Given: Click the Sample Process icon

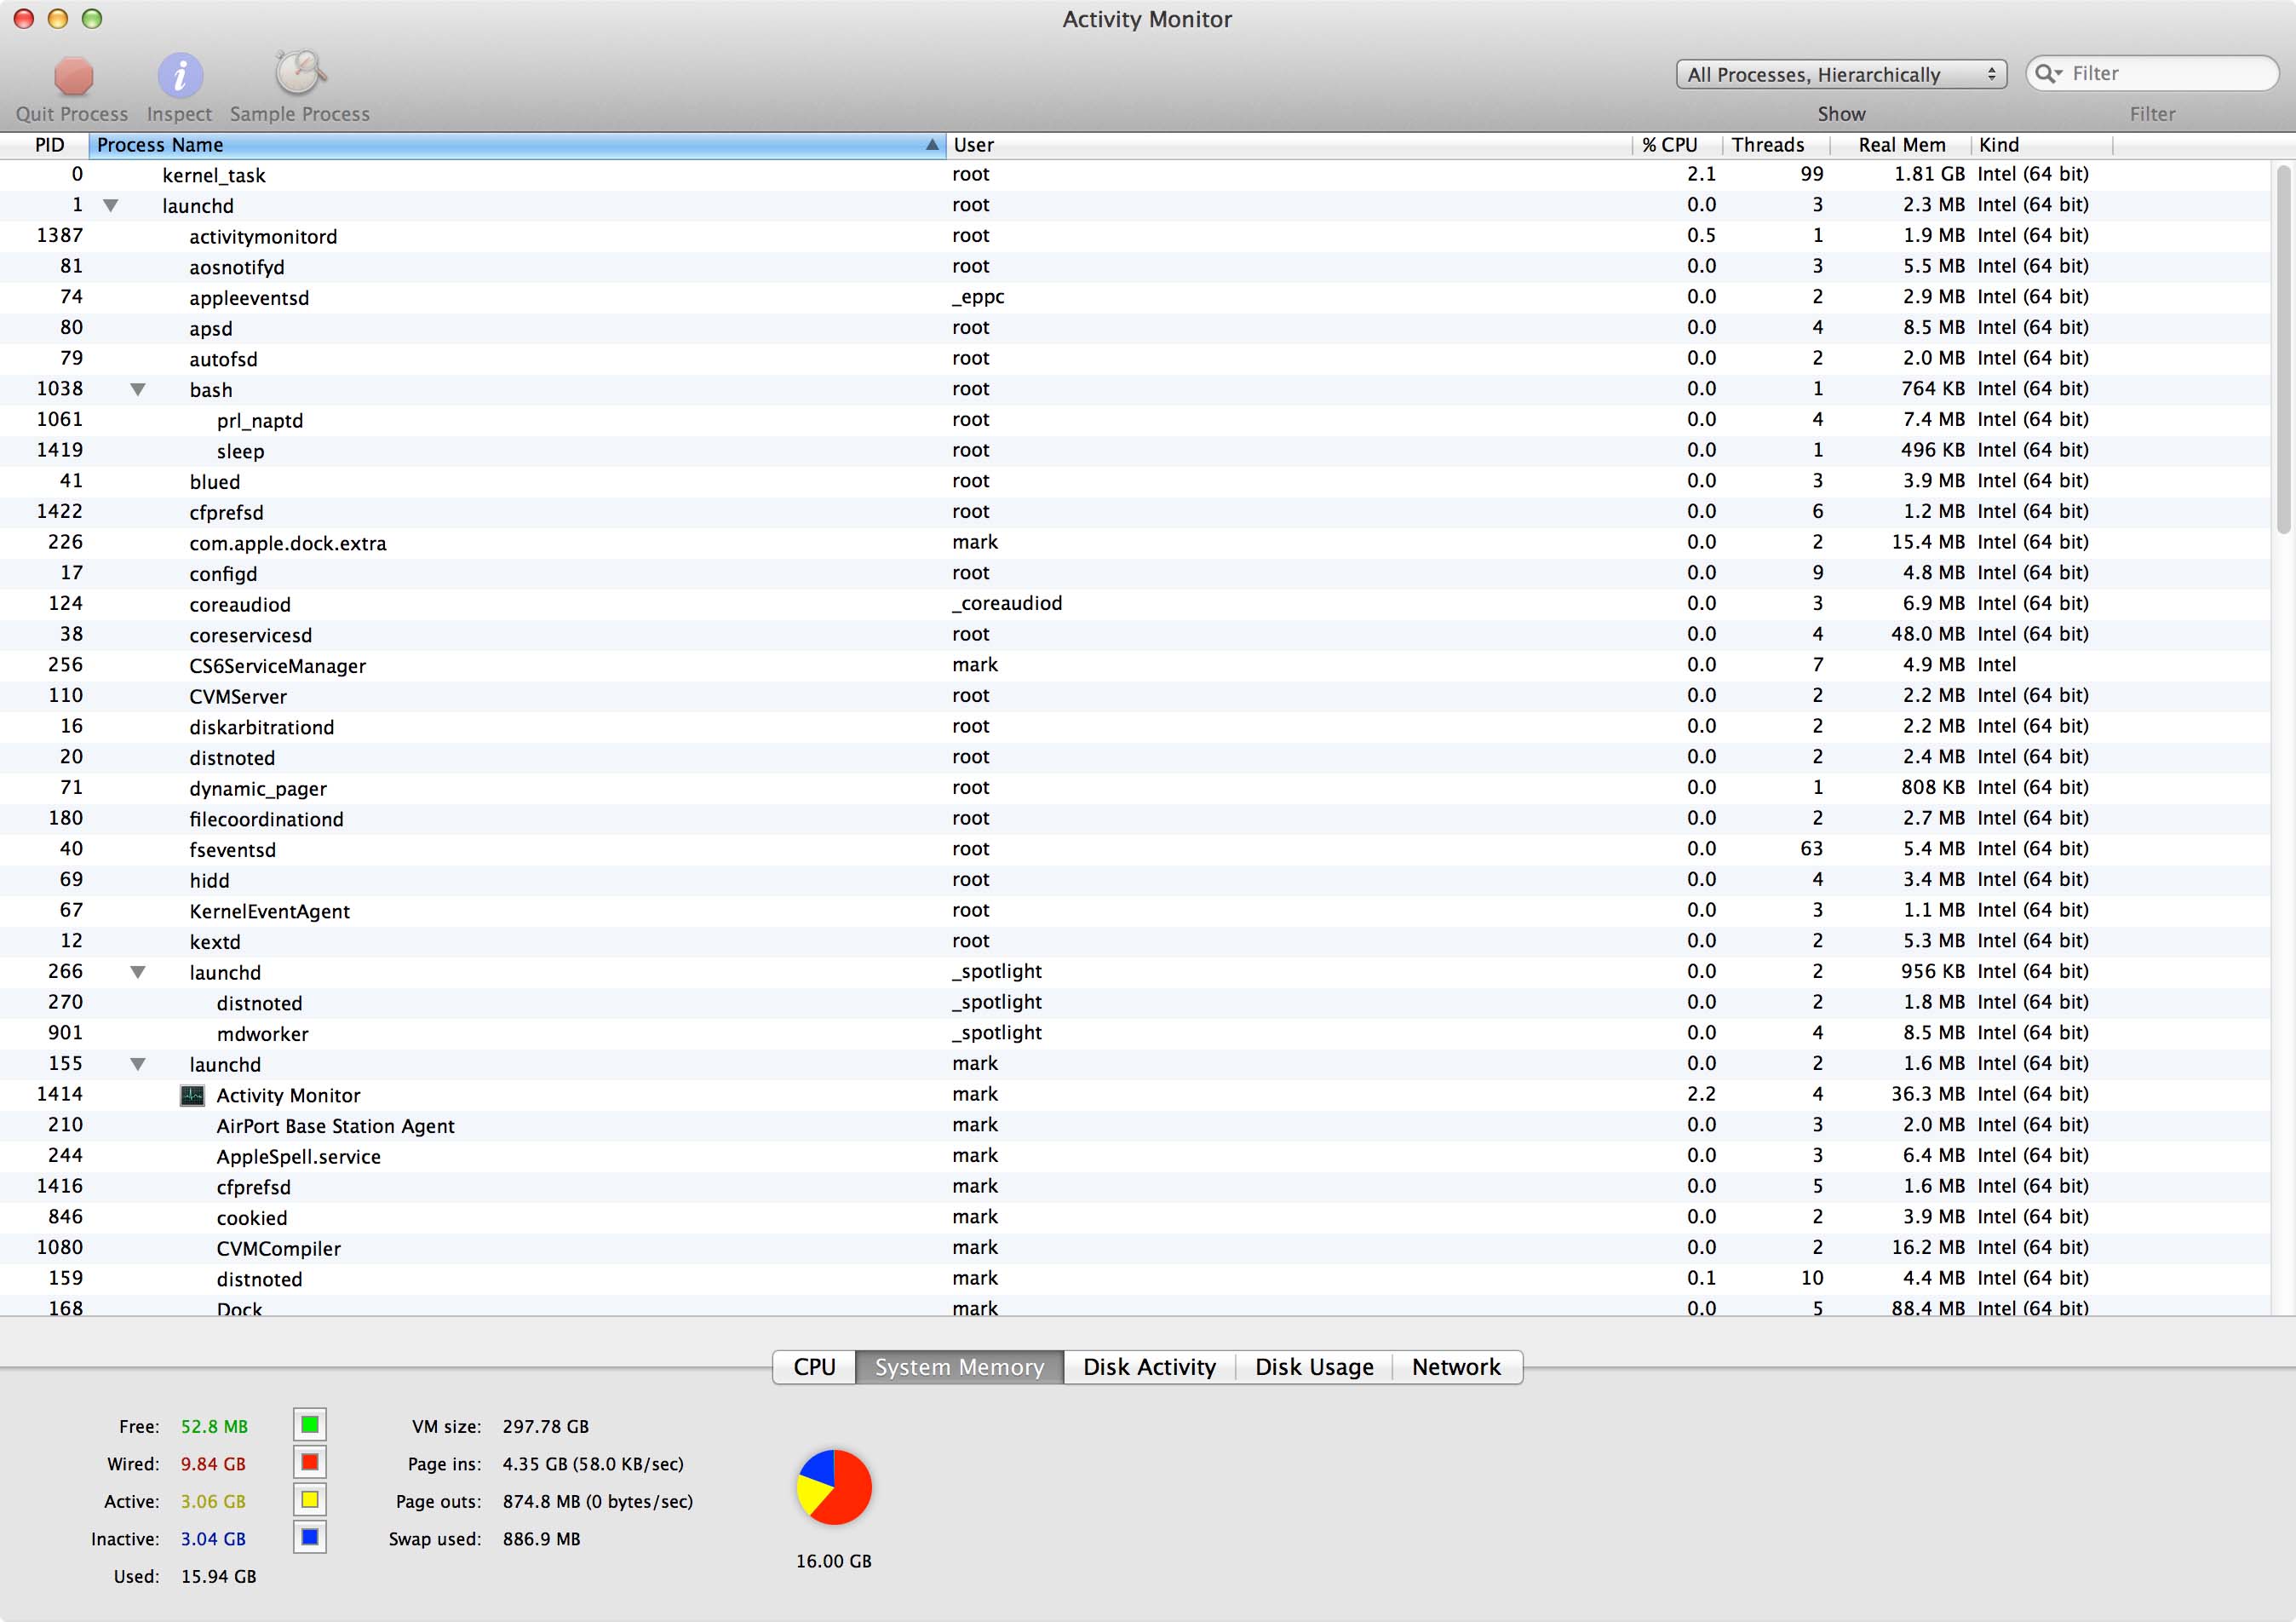Looking at the screenshot, I should [300, 74].
